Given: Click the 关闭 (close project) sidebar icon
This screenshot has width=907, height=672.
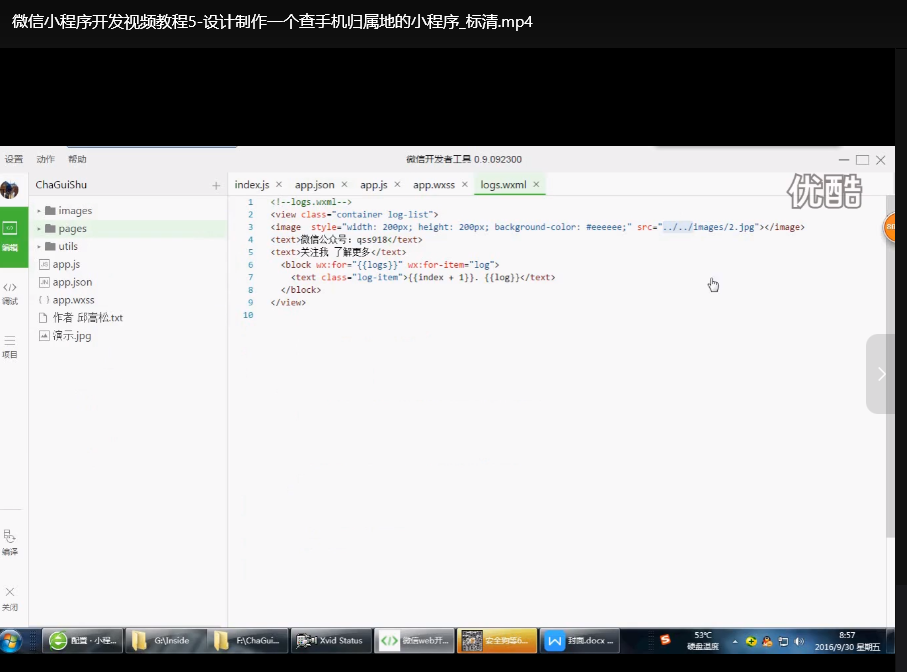Looking at the screenshot, I should 10,599.
